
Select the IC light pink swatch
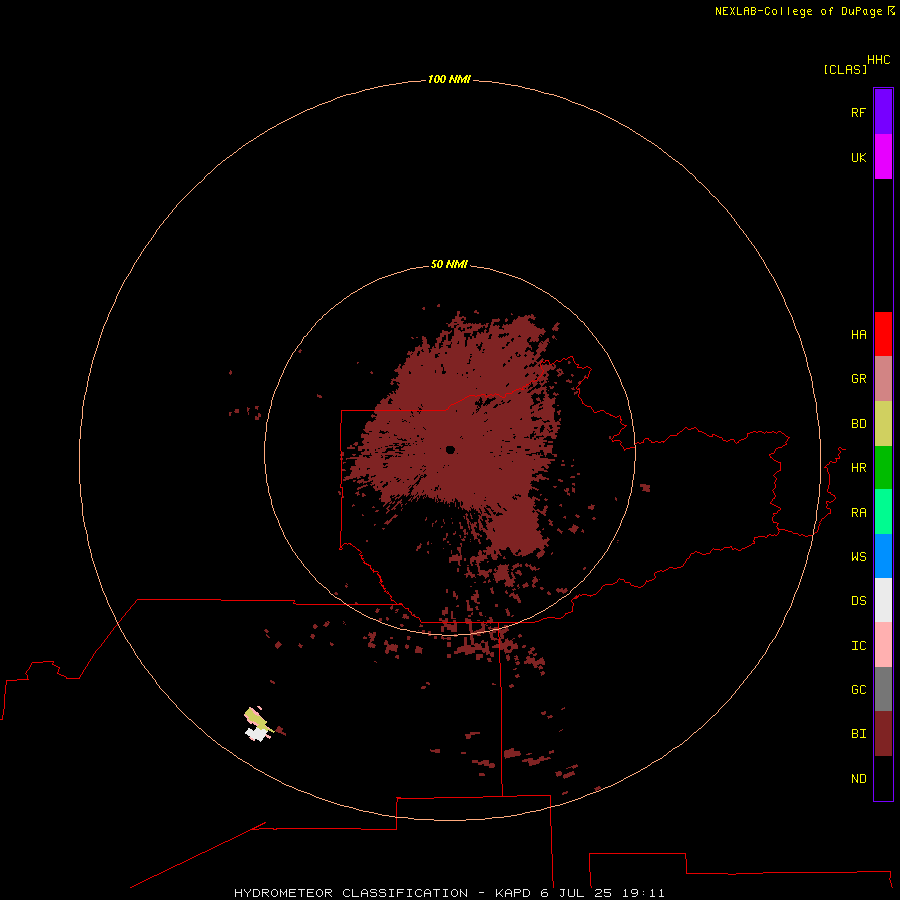point(883,645)
